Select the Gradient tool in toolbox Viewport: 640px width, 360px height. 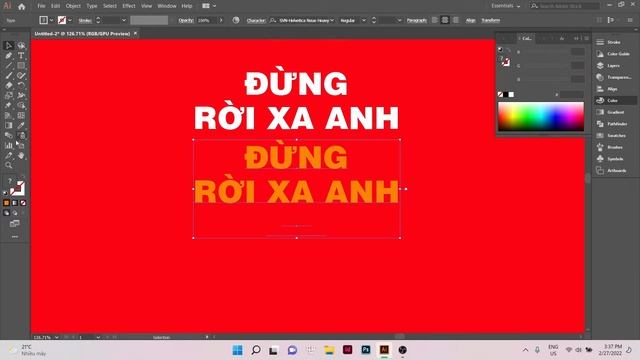pyautogui.click(x=9, y=125)
